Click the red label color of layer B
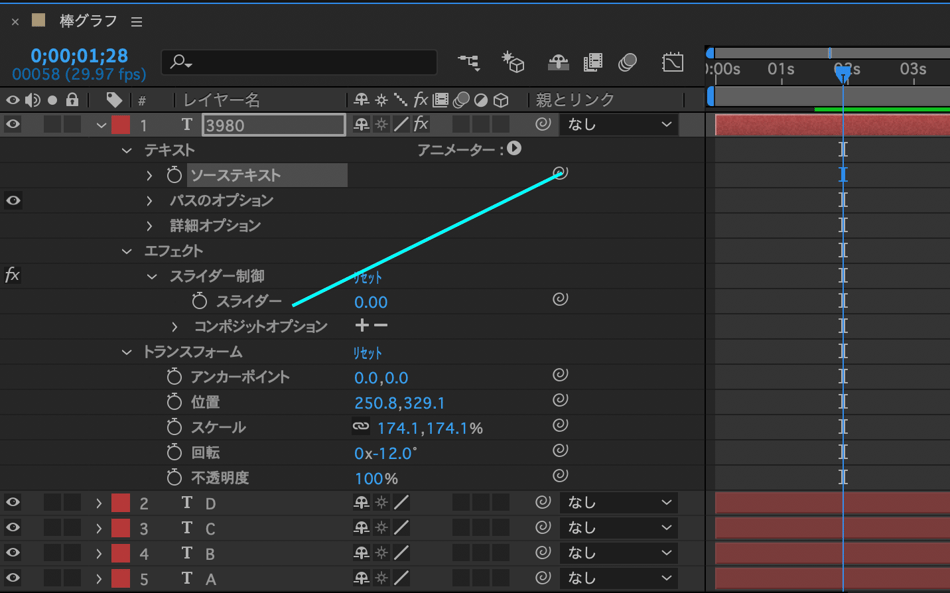Screen dimensions: 950x593 [x=121, y=553]
